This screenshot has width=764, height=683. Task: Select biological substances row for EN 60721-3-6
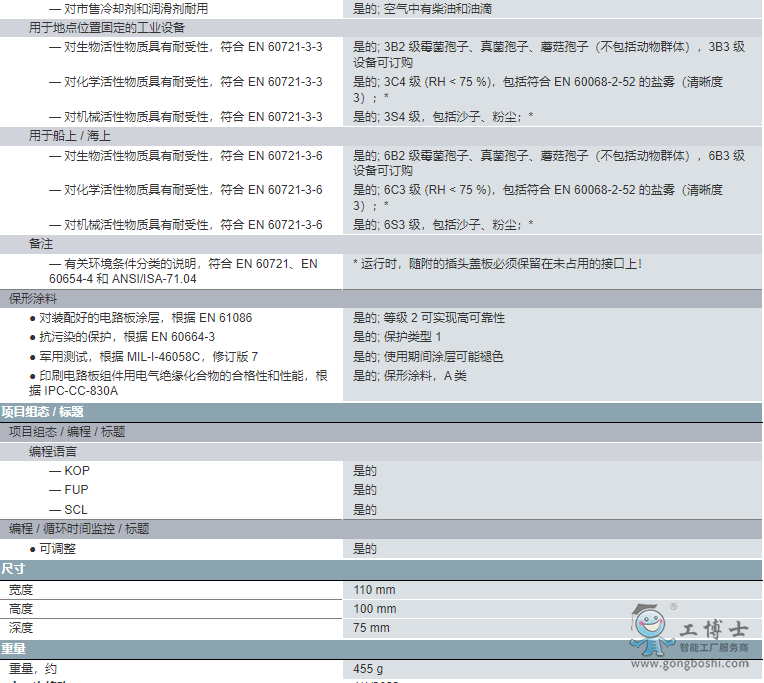[x=186, y=156]
